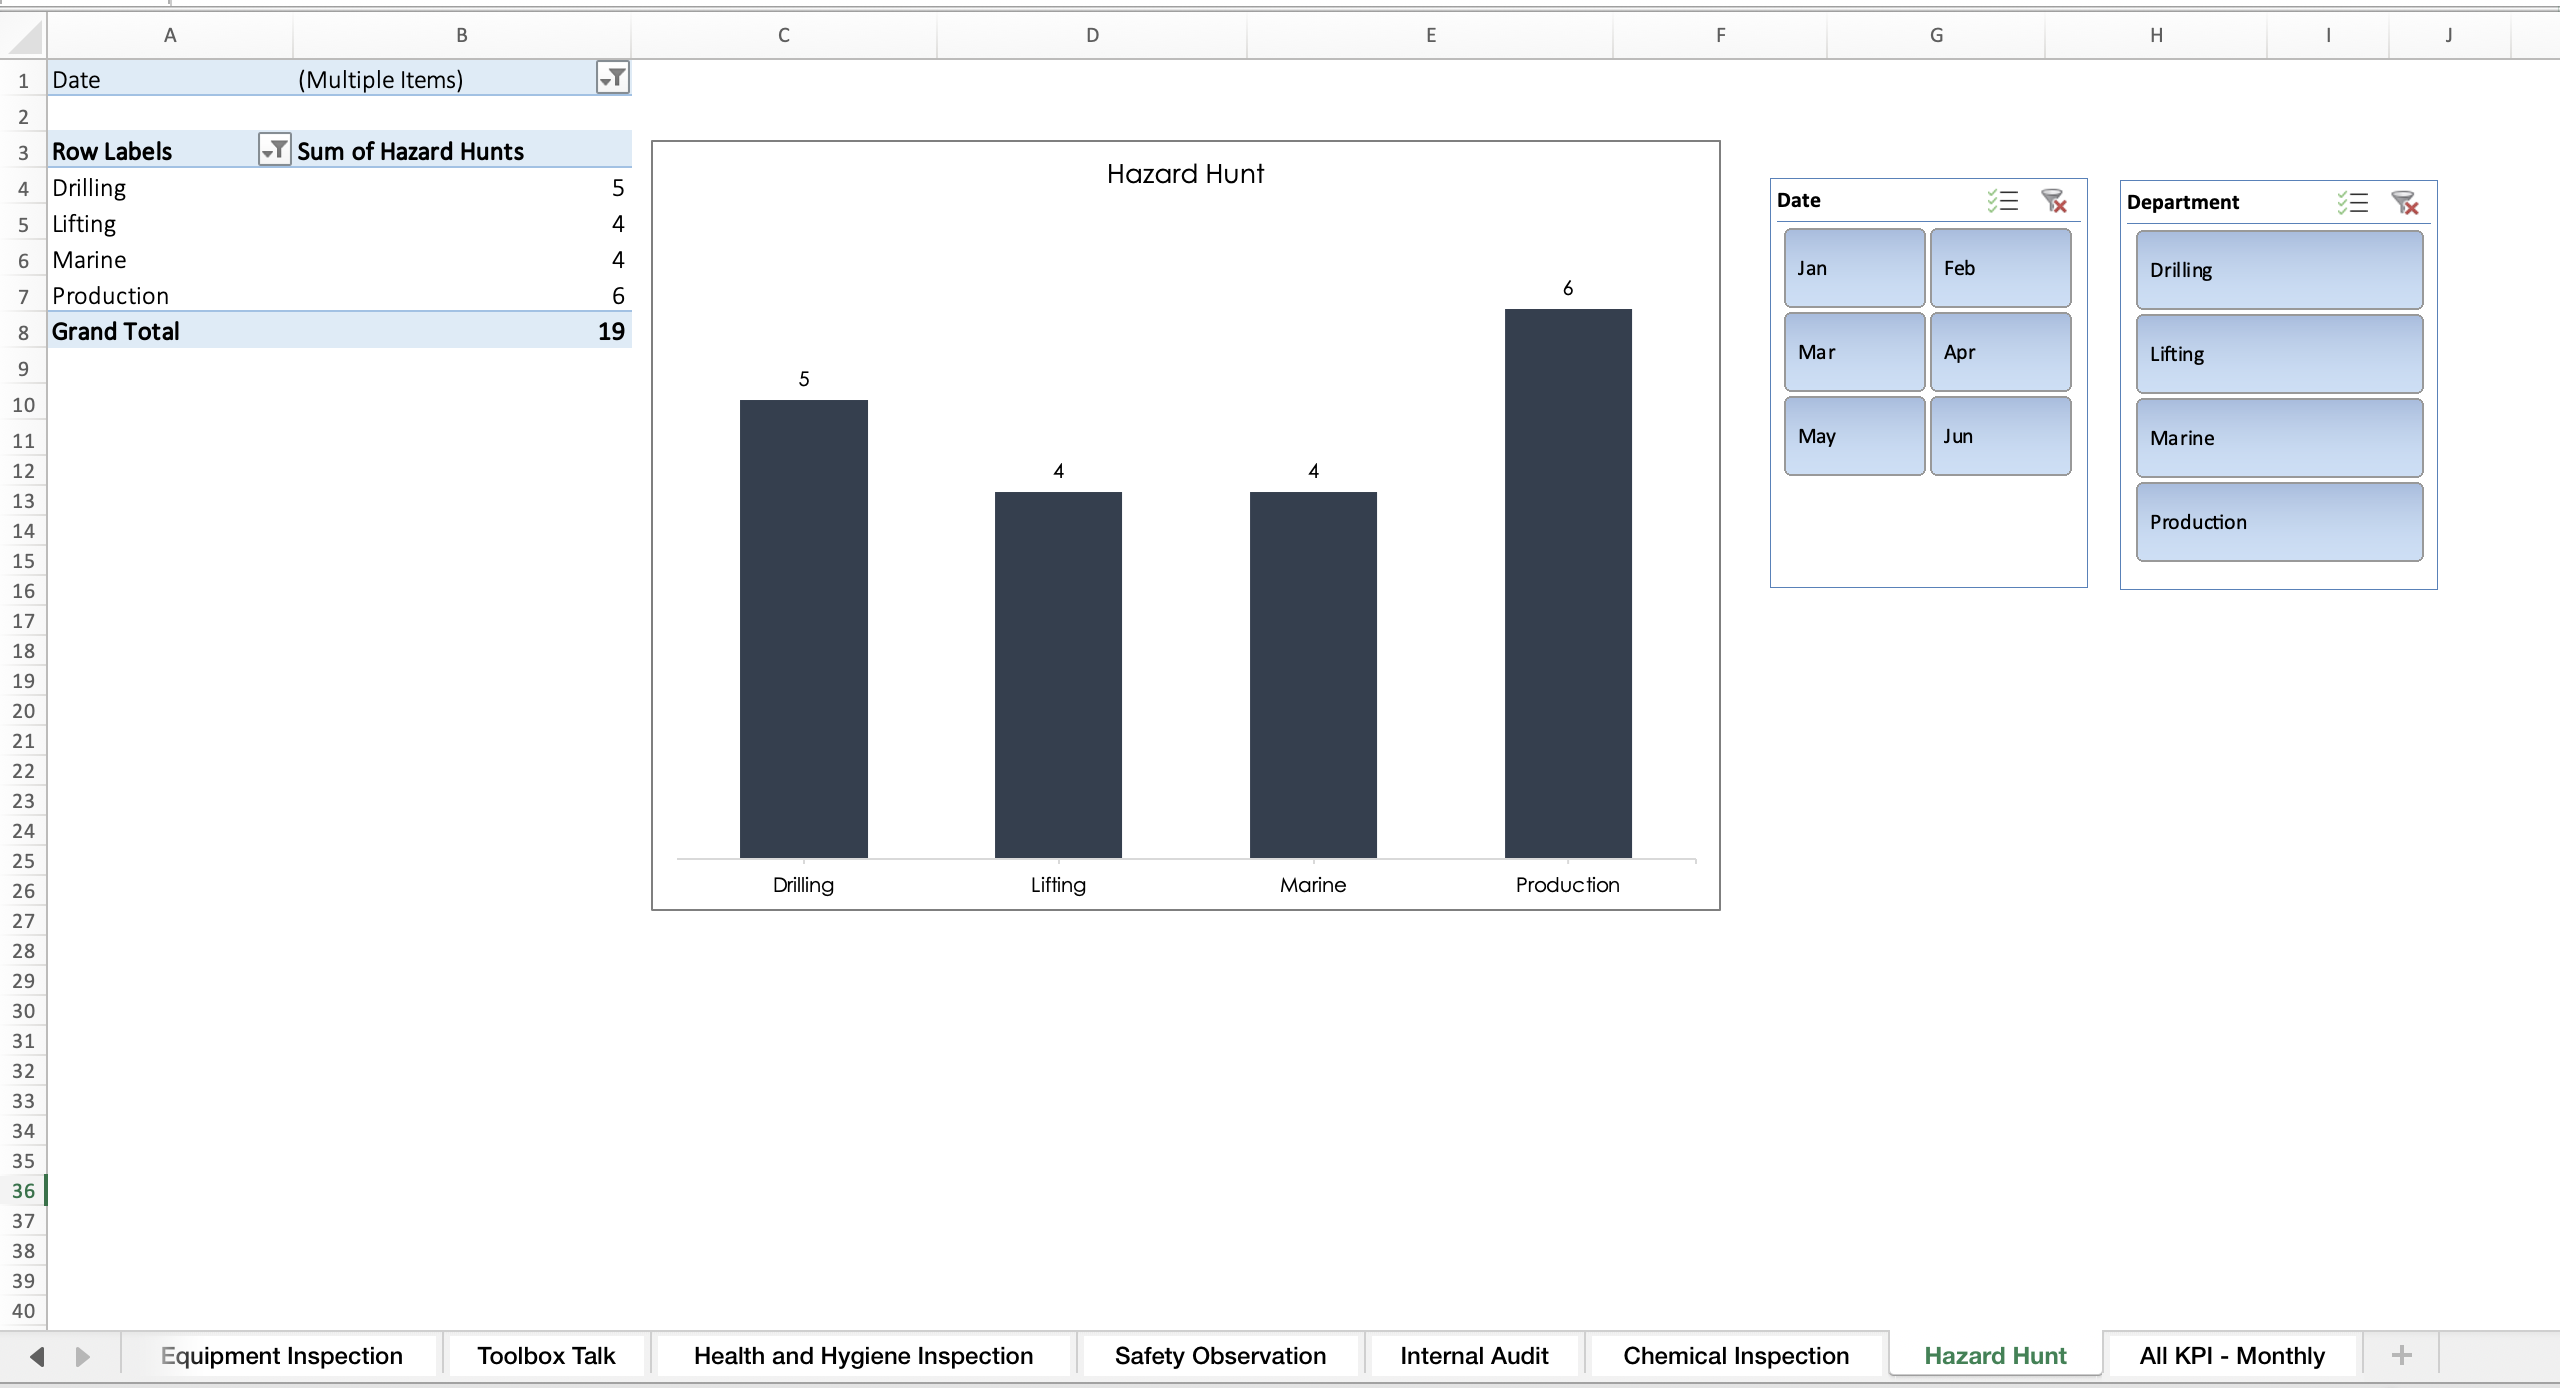The image size is (2560, 1388).
Task: Switch to the Safety Observation sheet tab
Action: [1219, 1355]
